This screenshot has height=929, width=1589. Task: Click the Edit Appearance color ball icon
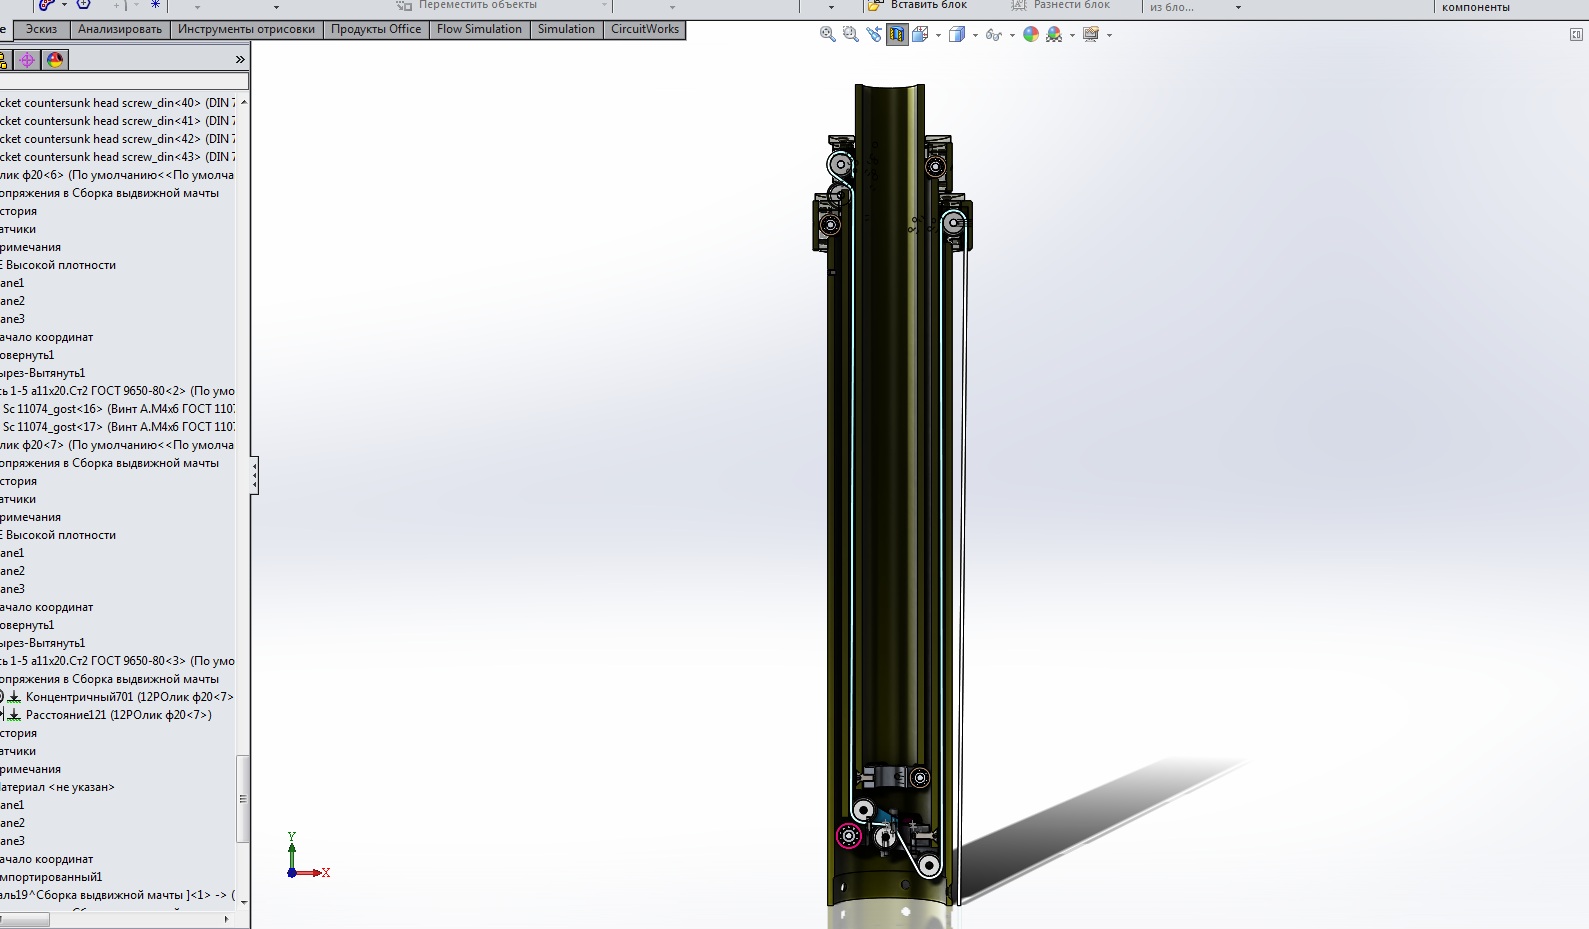point(1031,34)
